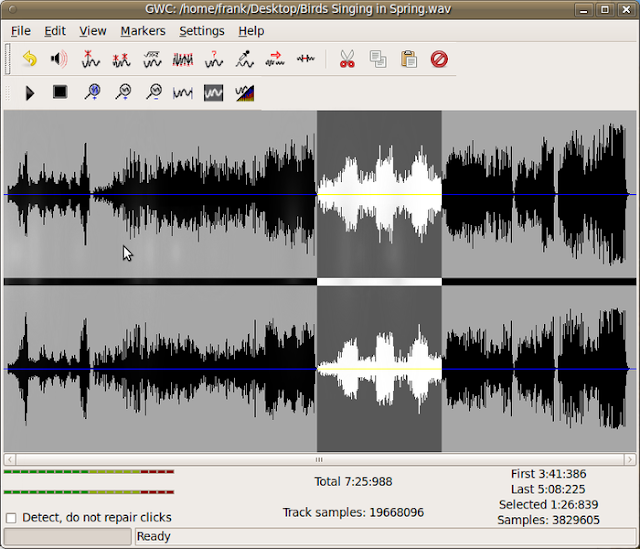Image resolution: width=640 pixels, height=549 pixels.
Task: Click the colorful spectrogram view icon
Action: [244, 93]
